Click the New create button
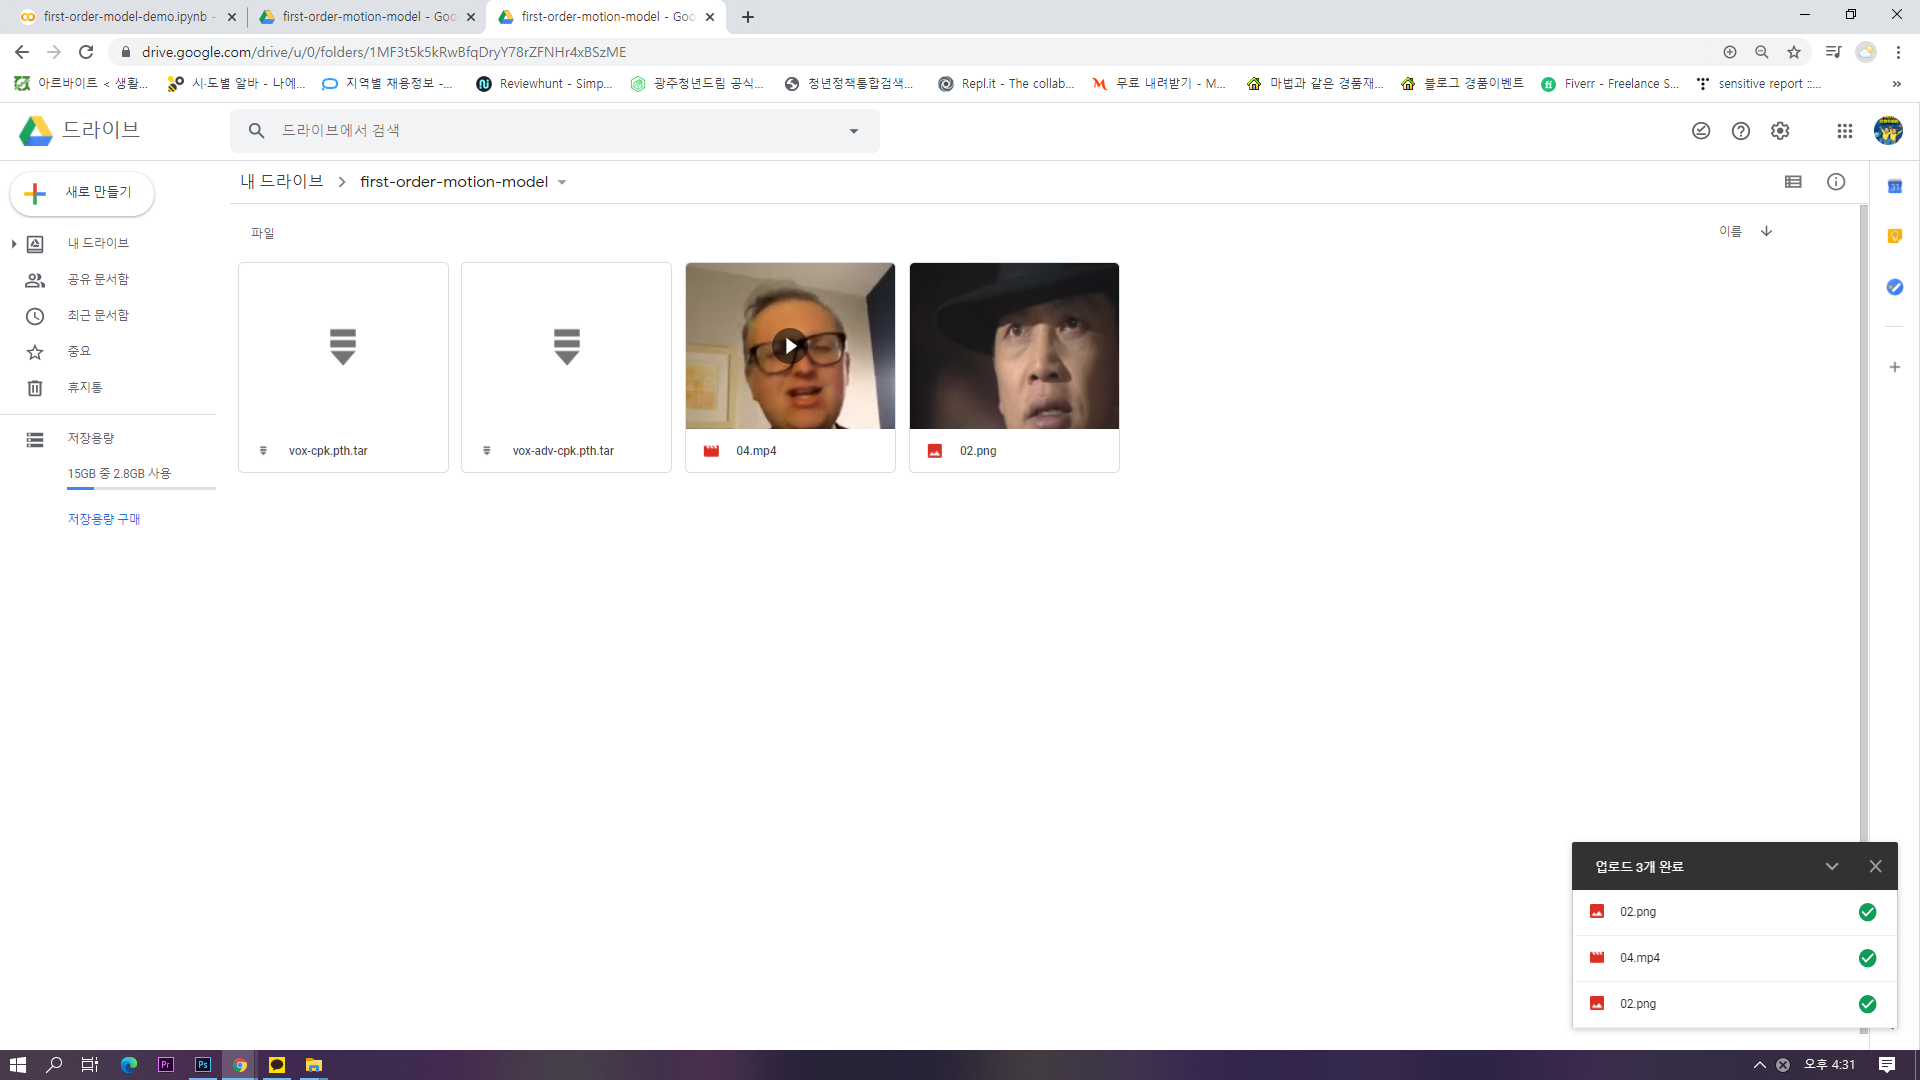This screenshot has height=1080, width=1920. [x=82, y=193]
